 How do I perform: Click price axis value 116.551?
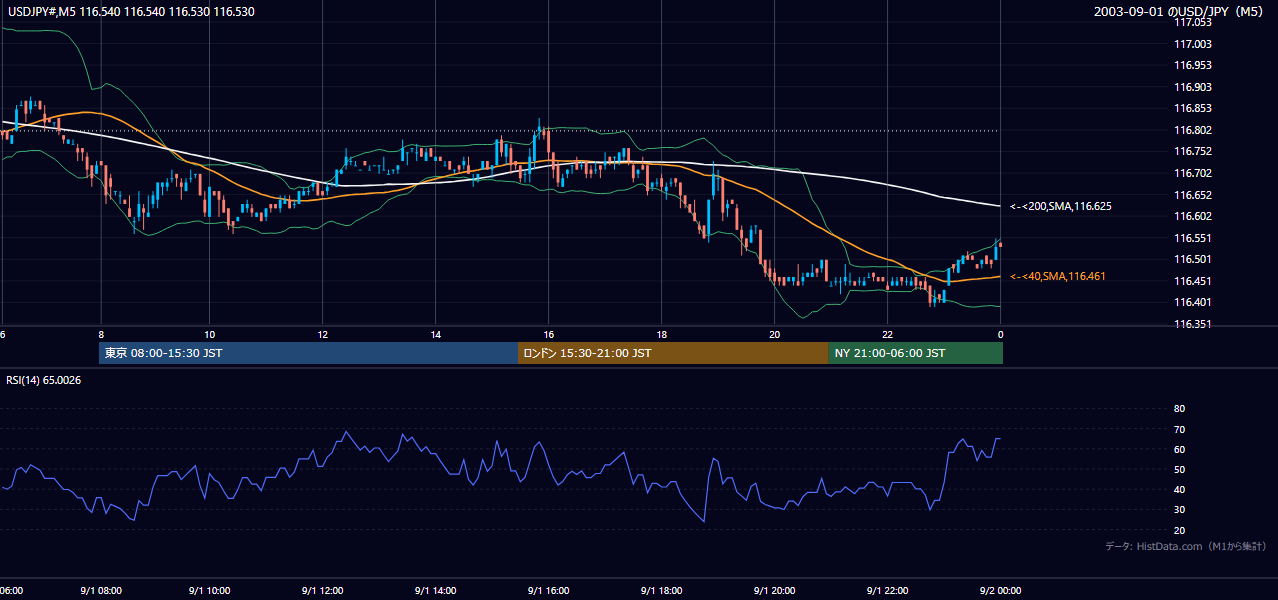[1192, 238]
